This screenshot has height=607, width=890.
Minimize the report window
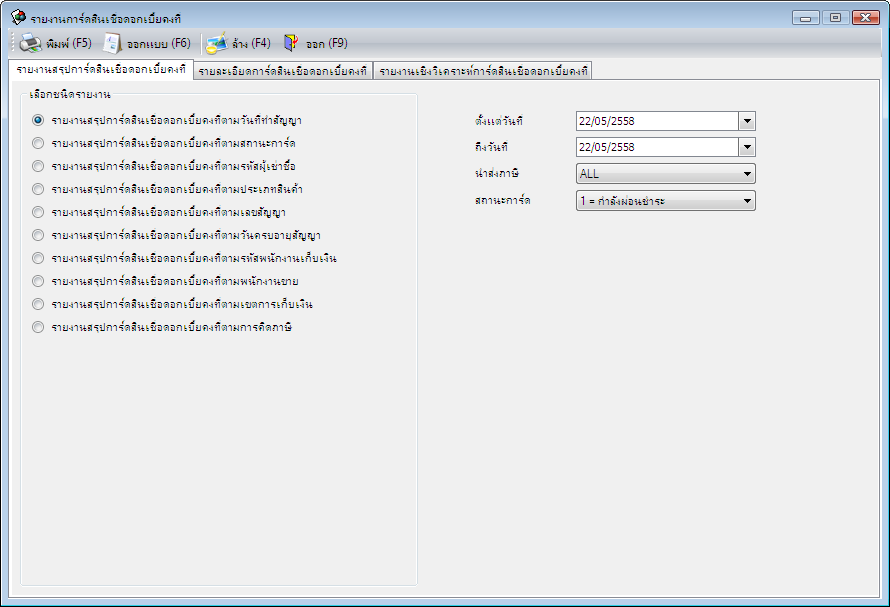pyautogui.click(x=805, y=18)
